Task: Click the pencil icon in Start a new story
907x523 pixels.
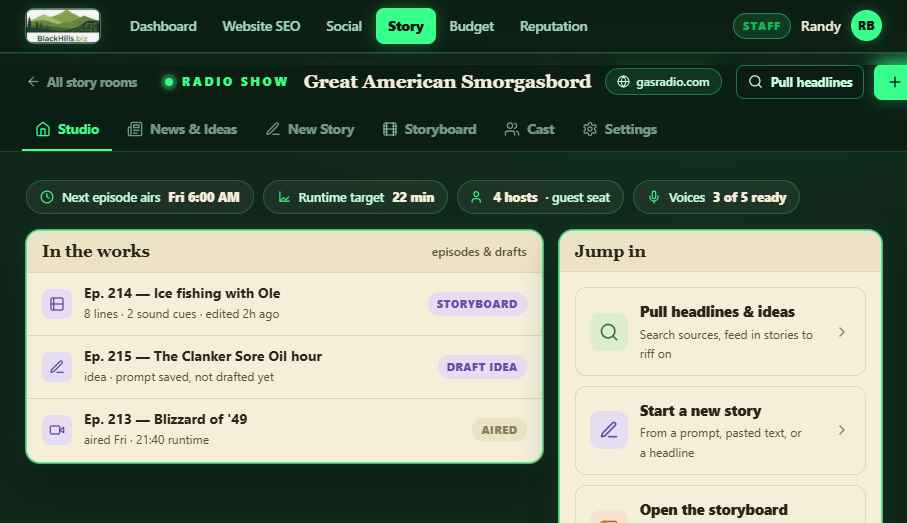Action: (x=609, y=430)
